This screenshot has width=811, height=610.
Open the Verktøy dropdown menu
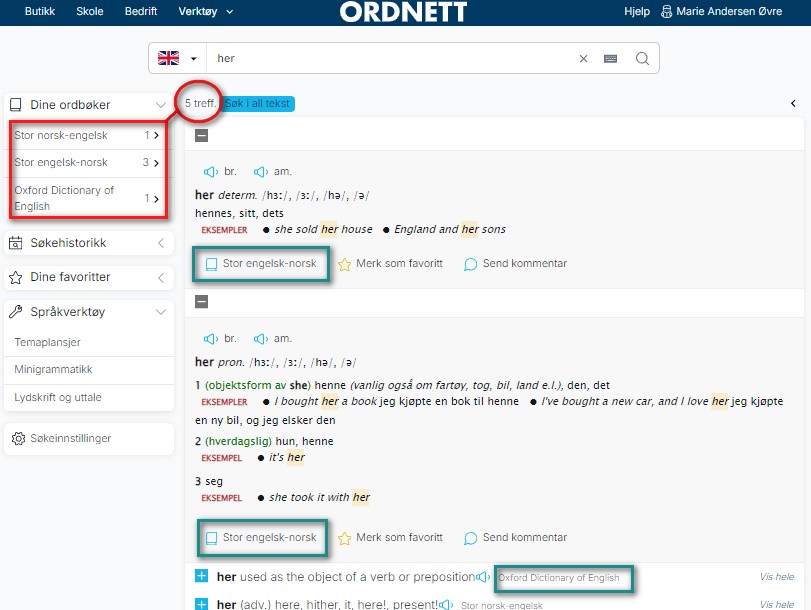[205, 11]
